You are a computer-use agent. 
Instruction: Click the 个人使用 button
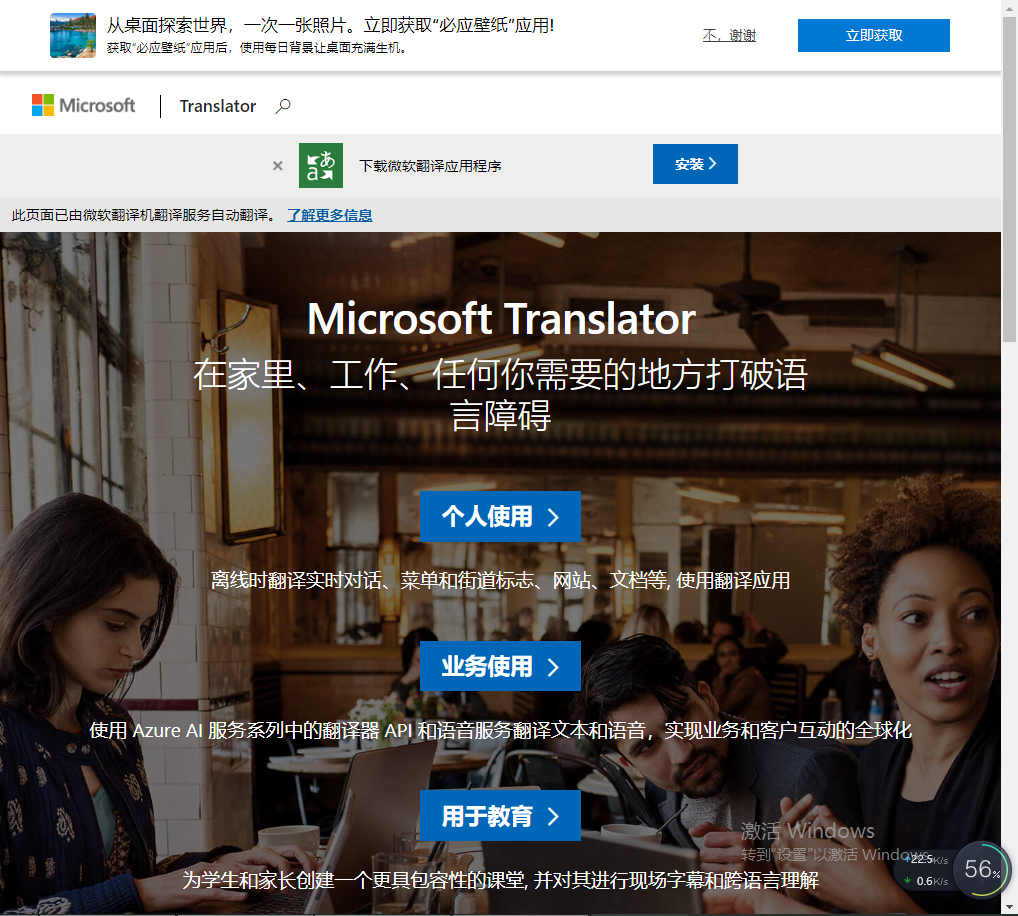coord(500,517)
